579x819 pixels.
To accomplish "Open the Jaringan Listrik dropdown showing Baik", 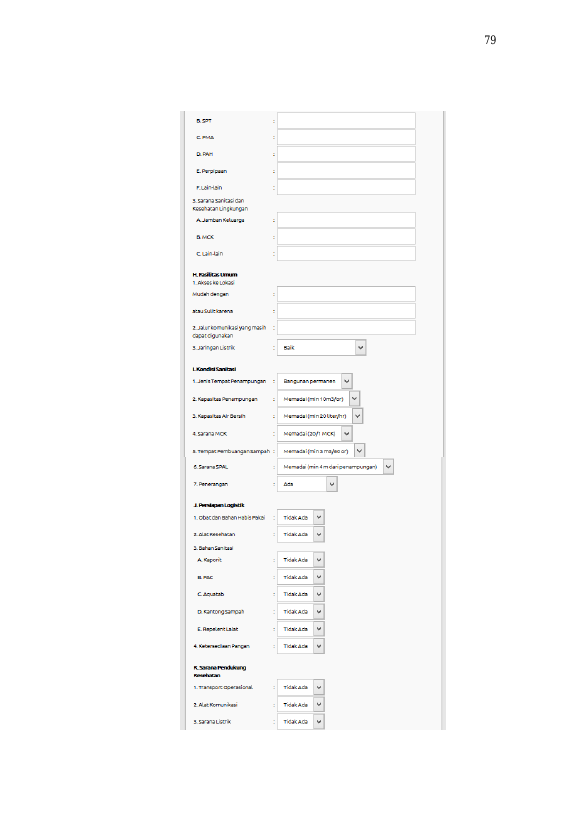I will (x=321, y=347).
